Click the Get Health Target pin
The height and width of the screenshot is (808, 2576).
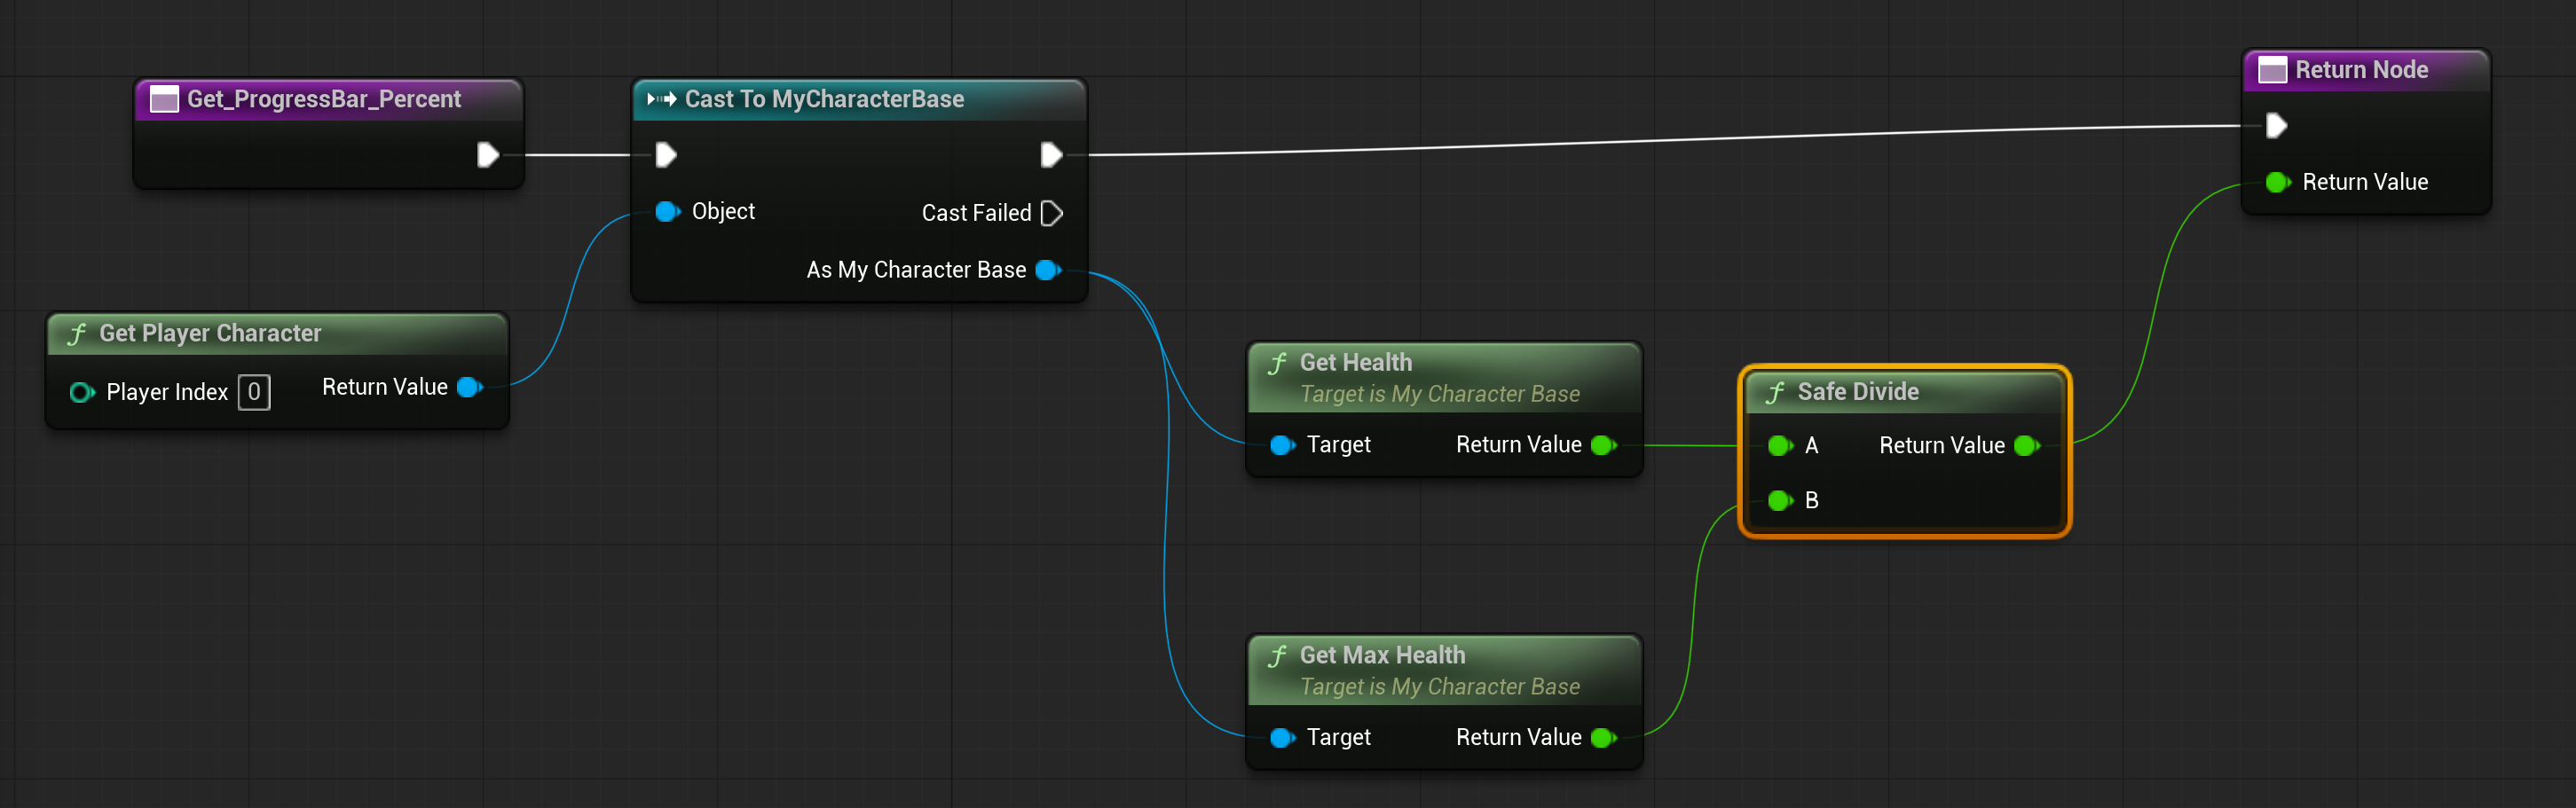[1283, 445]
